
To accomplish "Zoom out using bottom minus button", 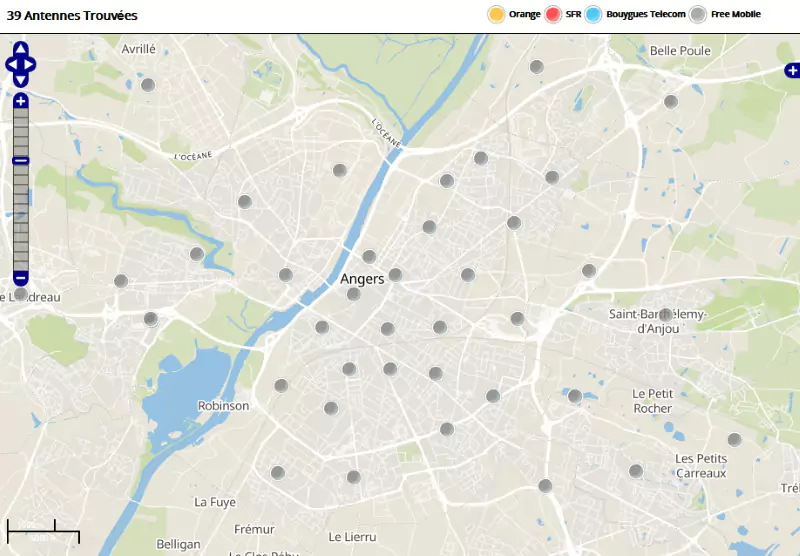I will (21, 277).
